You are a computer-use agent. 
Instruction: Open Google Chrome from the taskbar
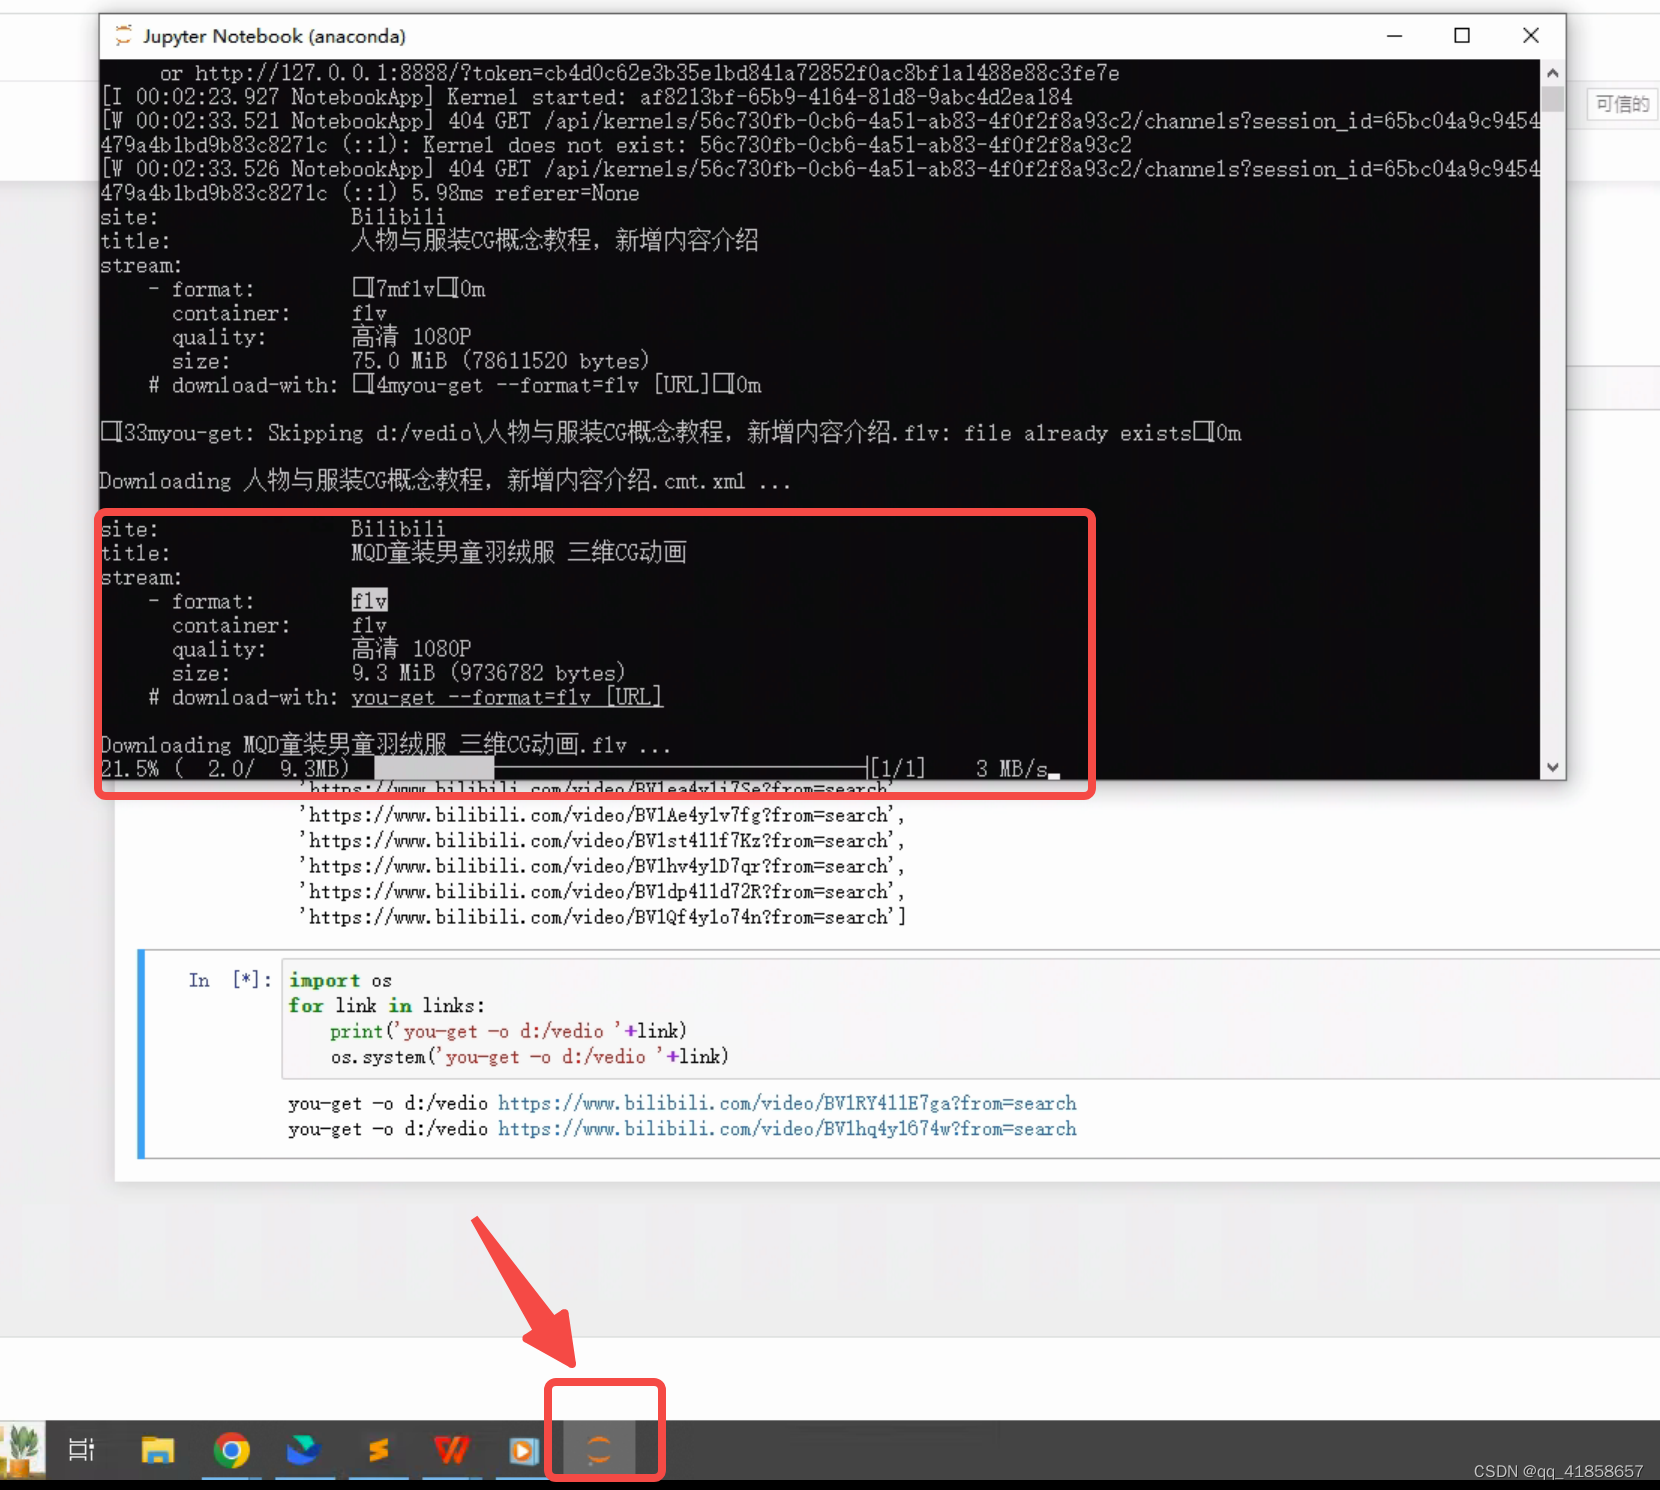pyautogui.click(x=231, y=1449)
